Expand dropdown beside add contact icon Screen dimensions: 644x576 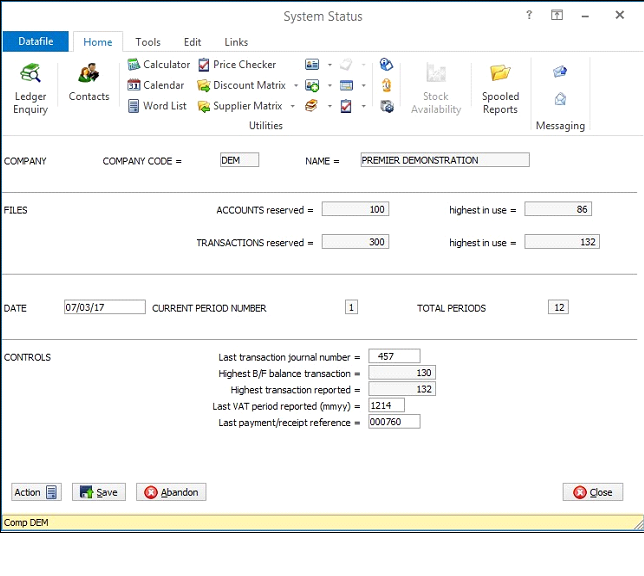(x=329, y=85)
